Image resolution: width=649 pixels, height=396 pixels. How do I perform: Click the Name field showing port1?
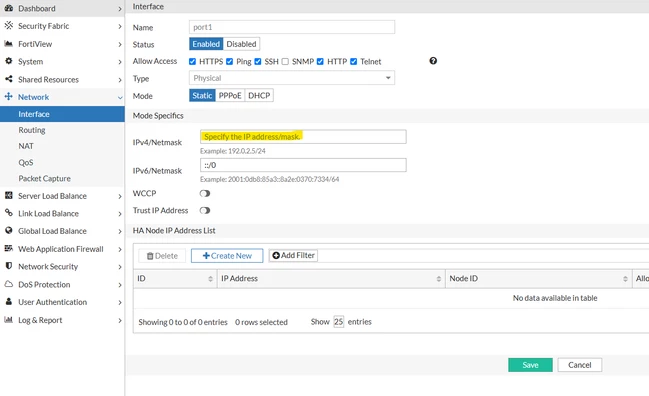pyautogui.click(x=292, y=27)
